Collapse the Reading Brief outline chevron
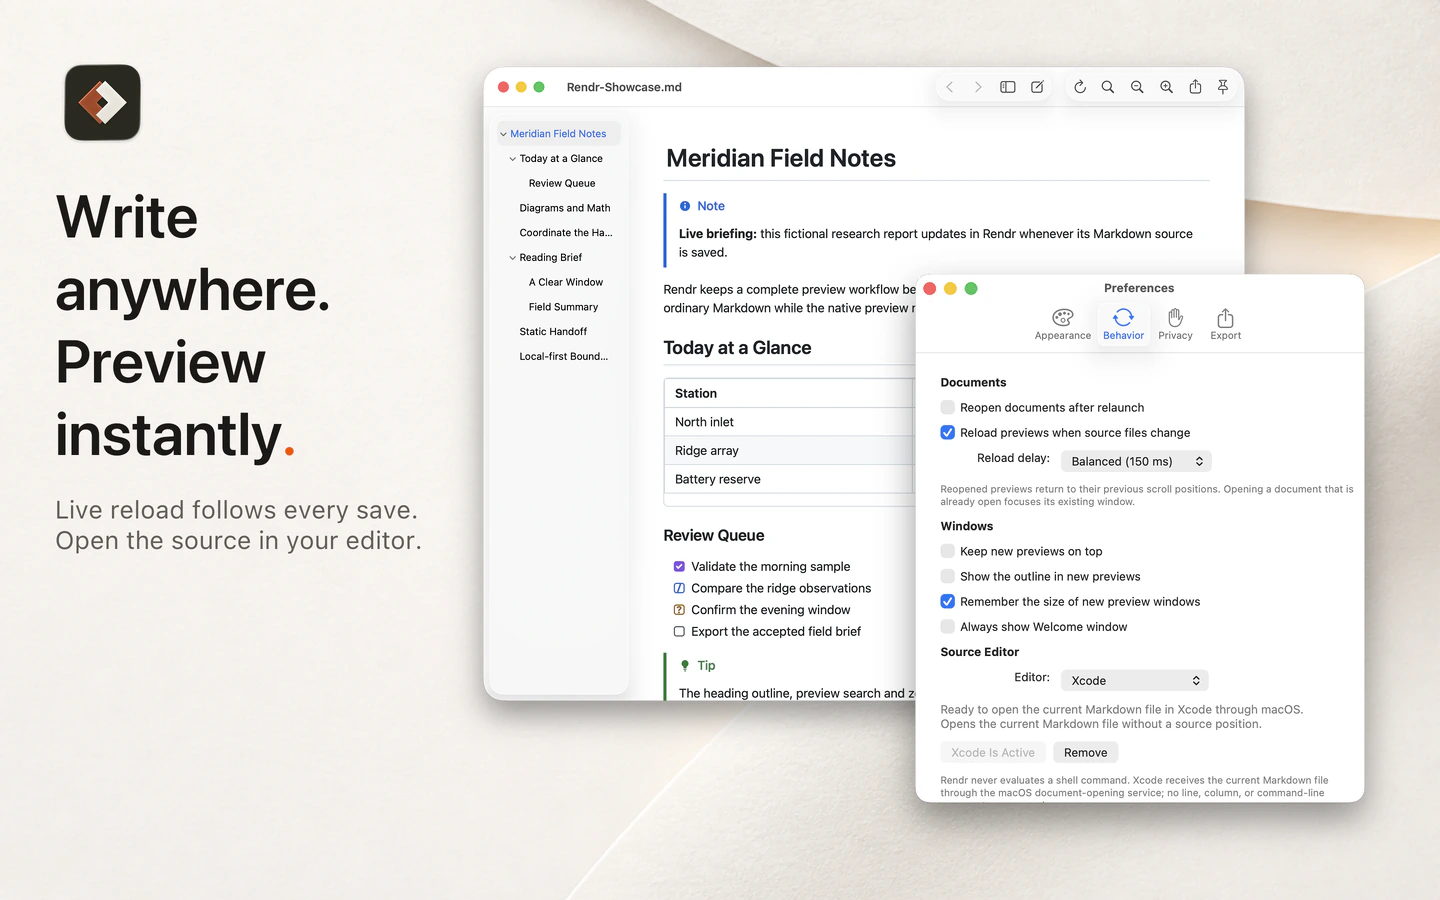 [513, 258]
